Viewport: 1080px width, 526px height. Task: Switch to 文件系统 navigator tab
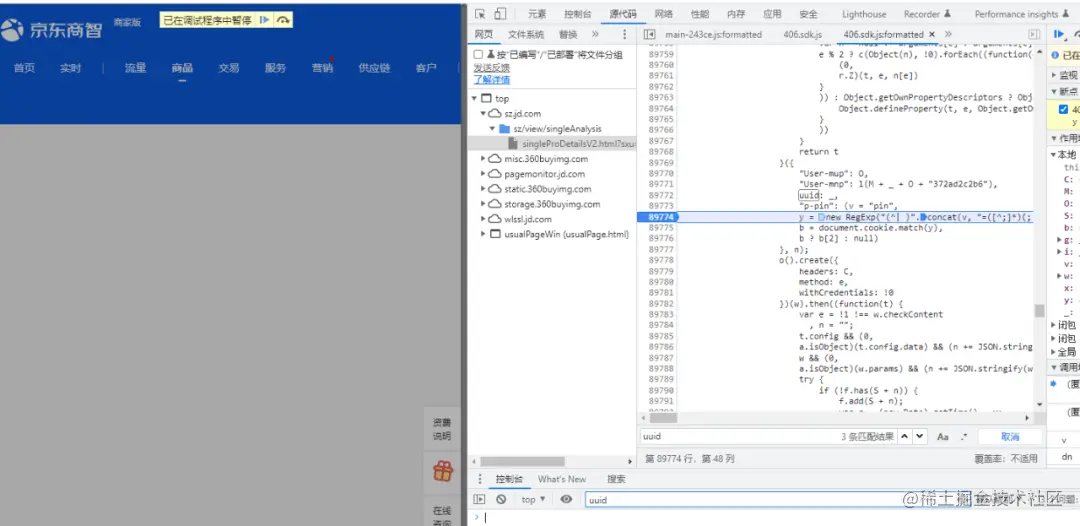point(526,34)
